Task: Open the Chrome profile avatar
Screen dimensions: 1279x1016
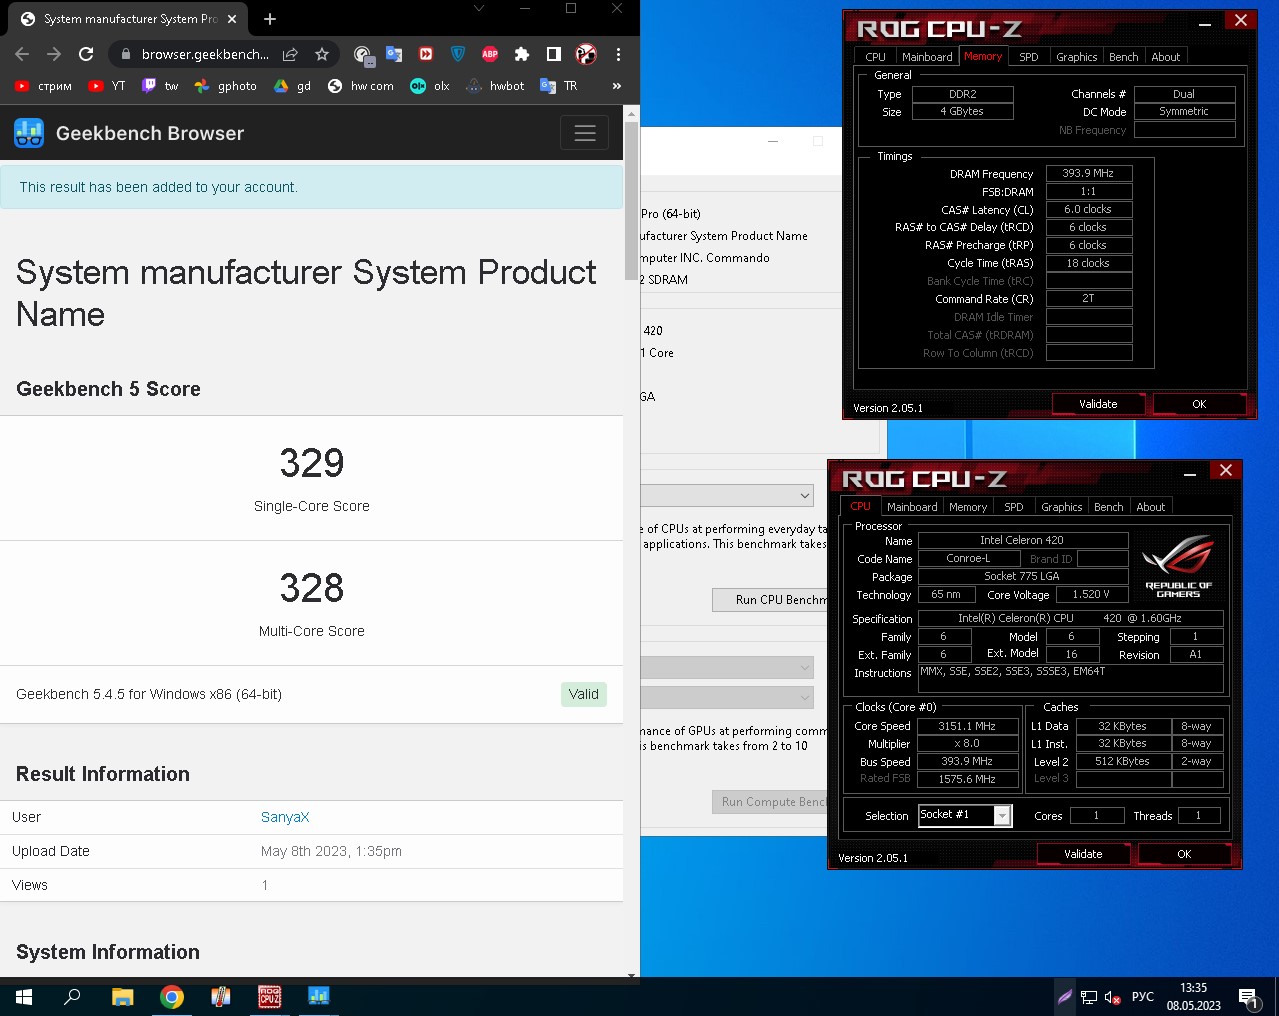Action: coord(586,54)
